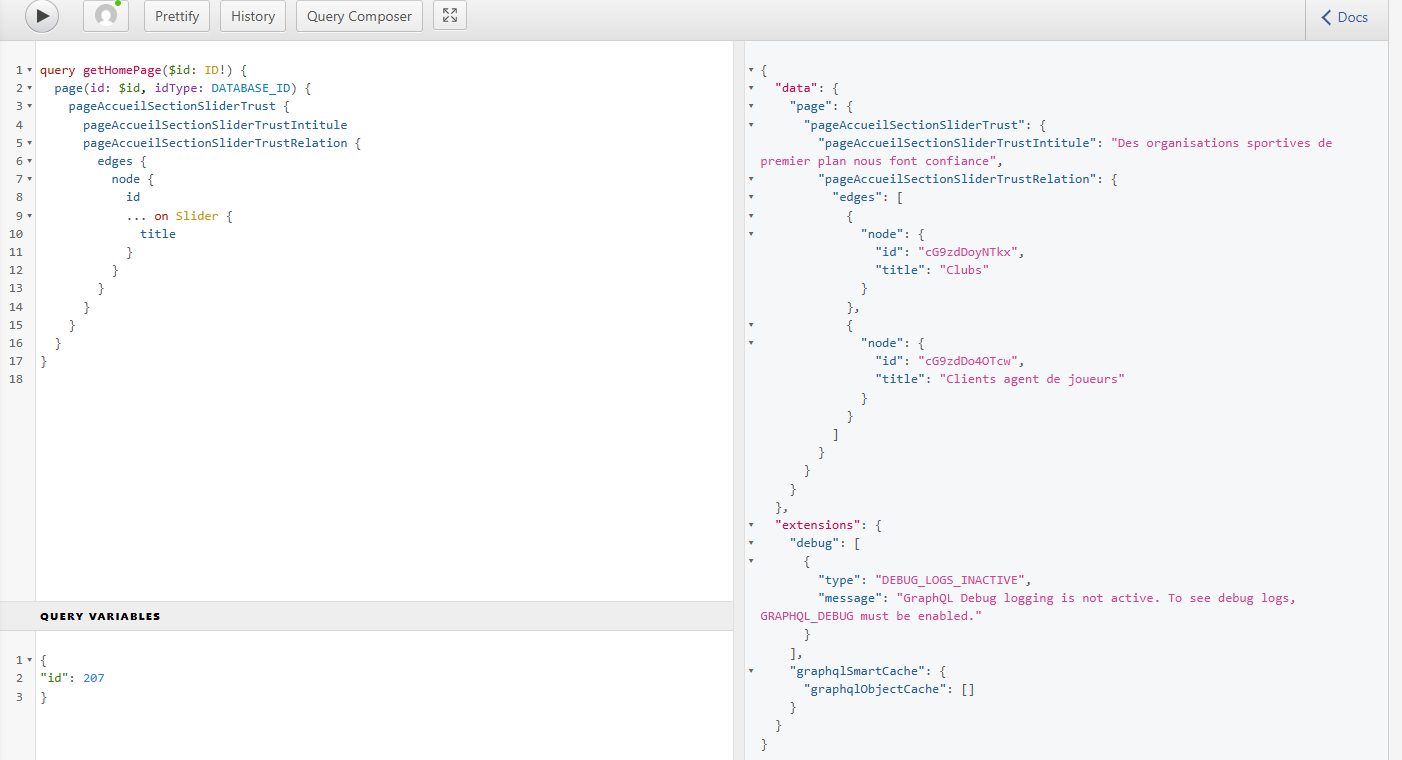Click "graphqlObjectCache" key in the response

[x=875, y=689]
